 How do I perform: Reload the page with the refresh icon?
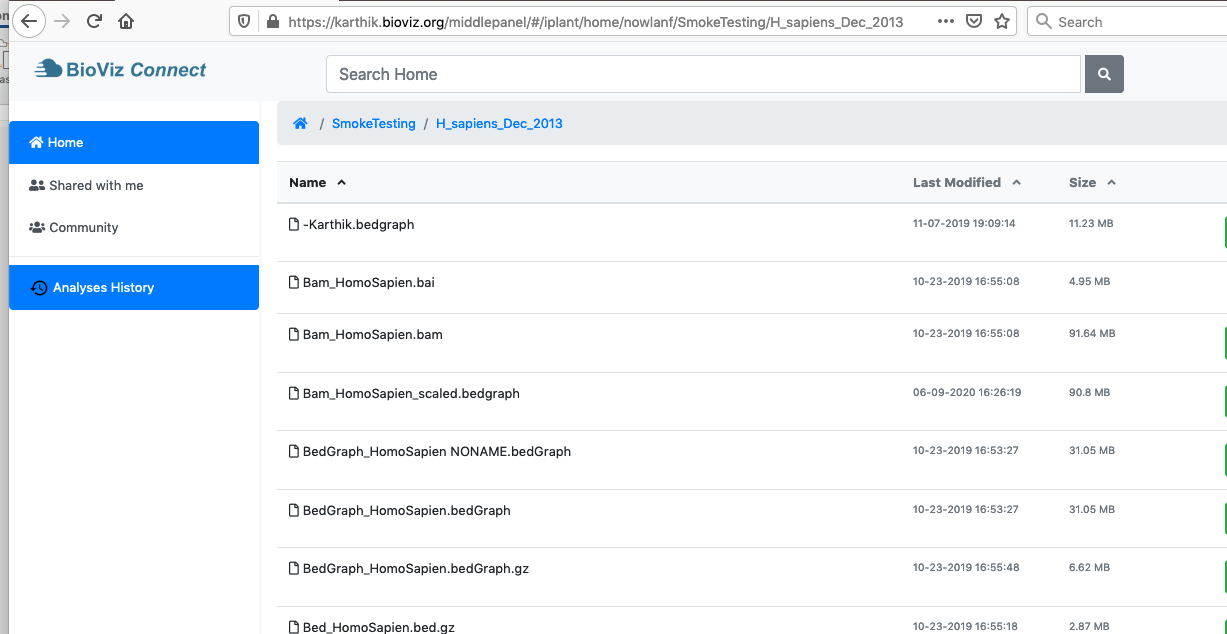coord(94,21)
